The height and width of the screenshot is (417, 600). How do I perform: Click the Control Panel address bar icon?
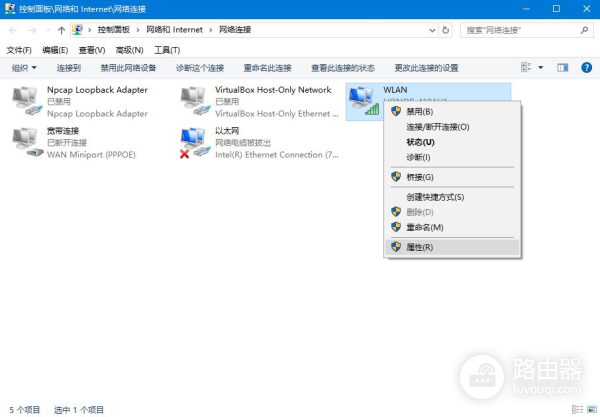[x=78, y=30]
